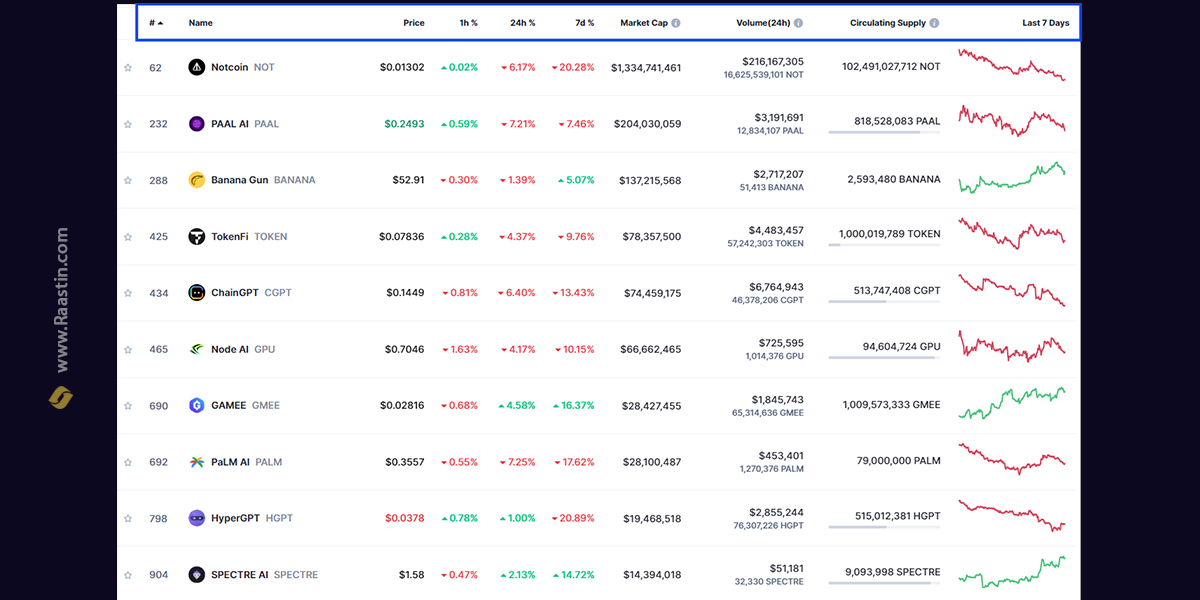Image resolution: width=1200 pixels, height=600 pixels.
Task: Favorite TokenFi using its star
Action: (128, 237)
